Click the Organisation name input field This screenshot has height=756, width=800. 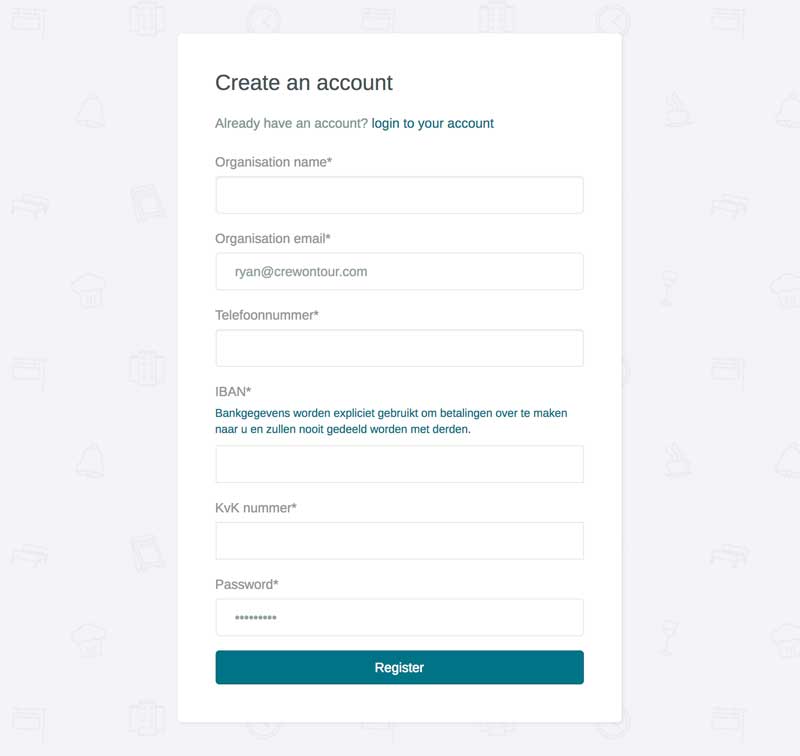[399, 195]
